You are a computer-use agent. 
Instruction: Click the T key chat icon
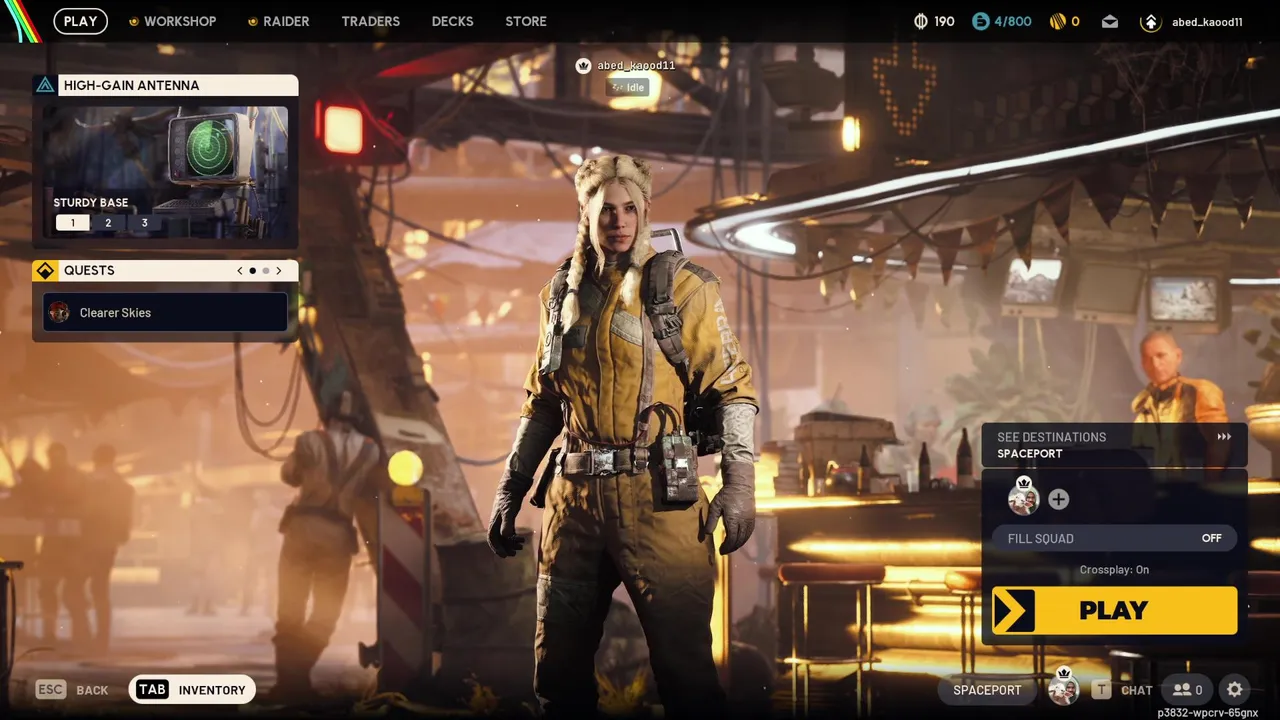(1101, 689)
